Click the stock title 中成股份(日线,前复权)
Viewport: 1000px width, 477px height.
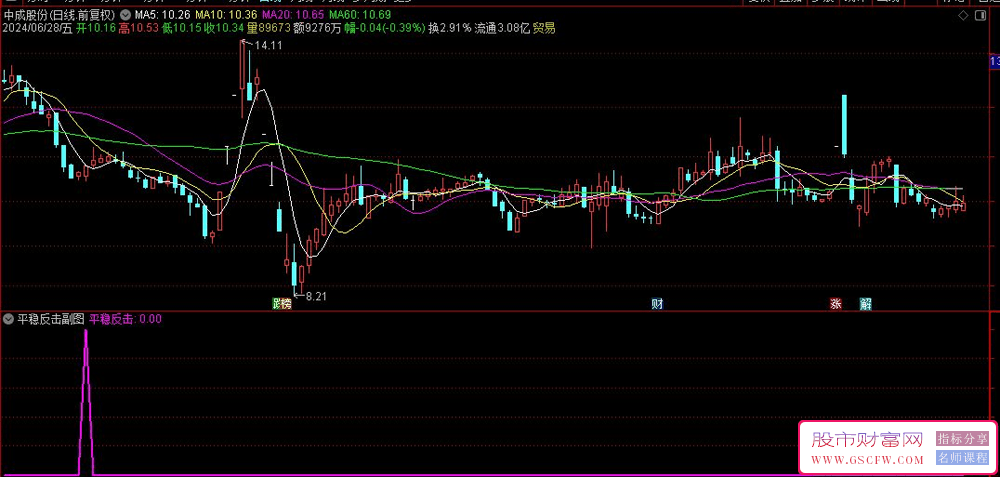pyautogui.click(x=60, y=15)
